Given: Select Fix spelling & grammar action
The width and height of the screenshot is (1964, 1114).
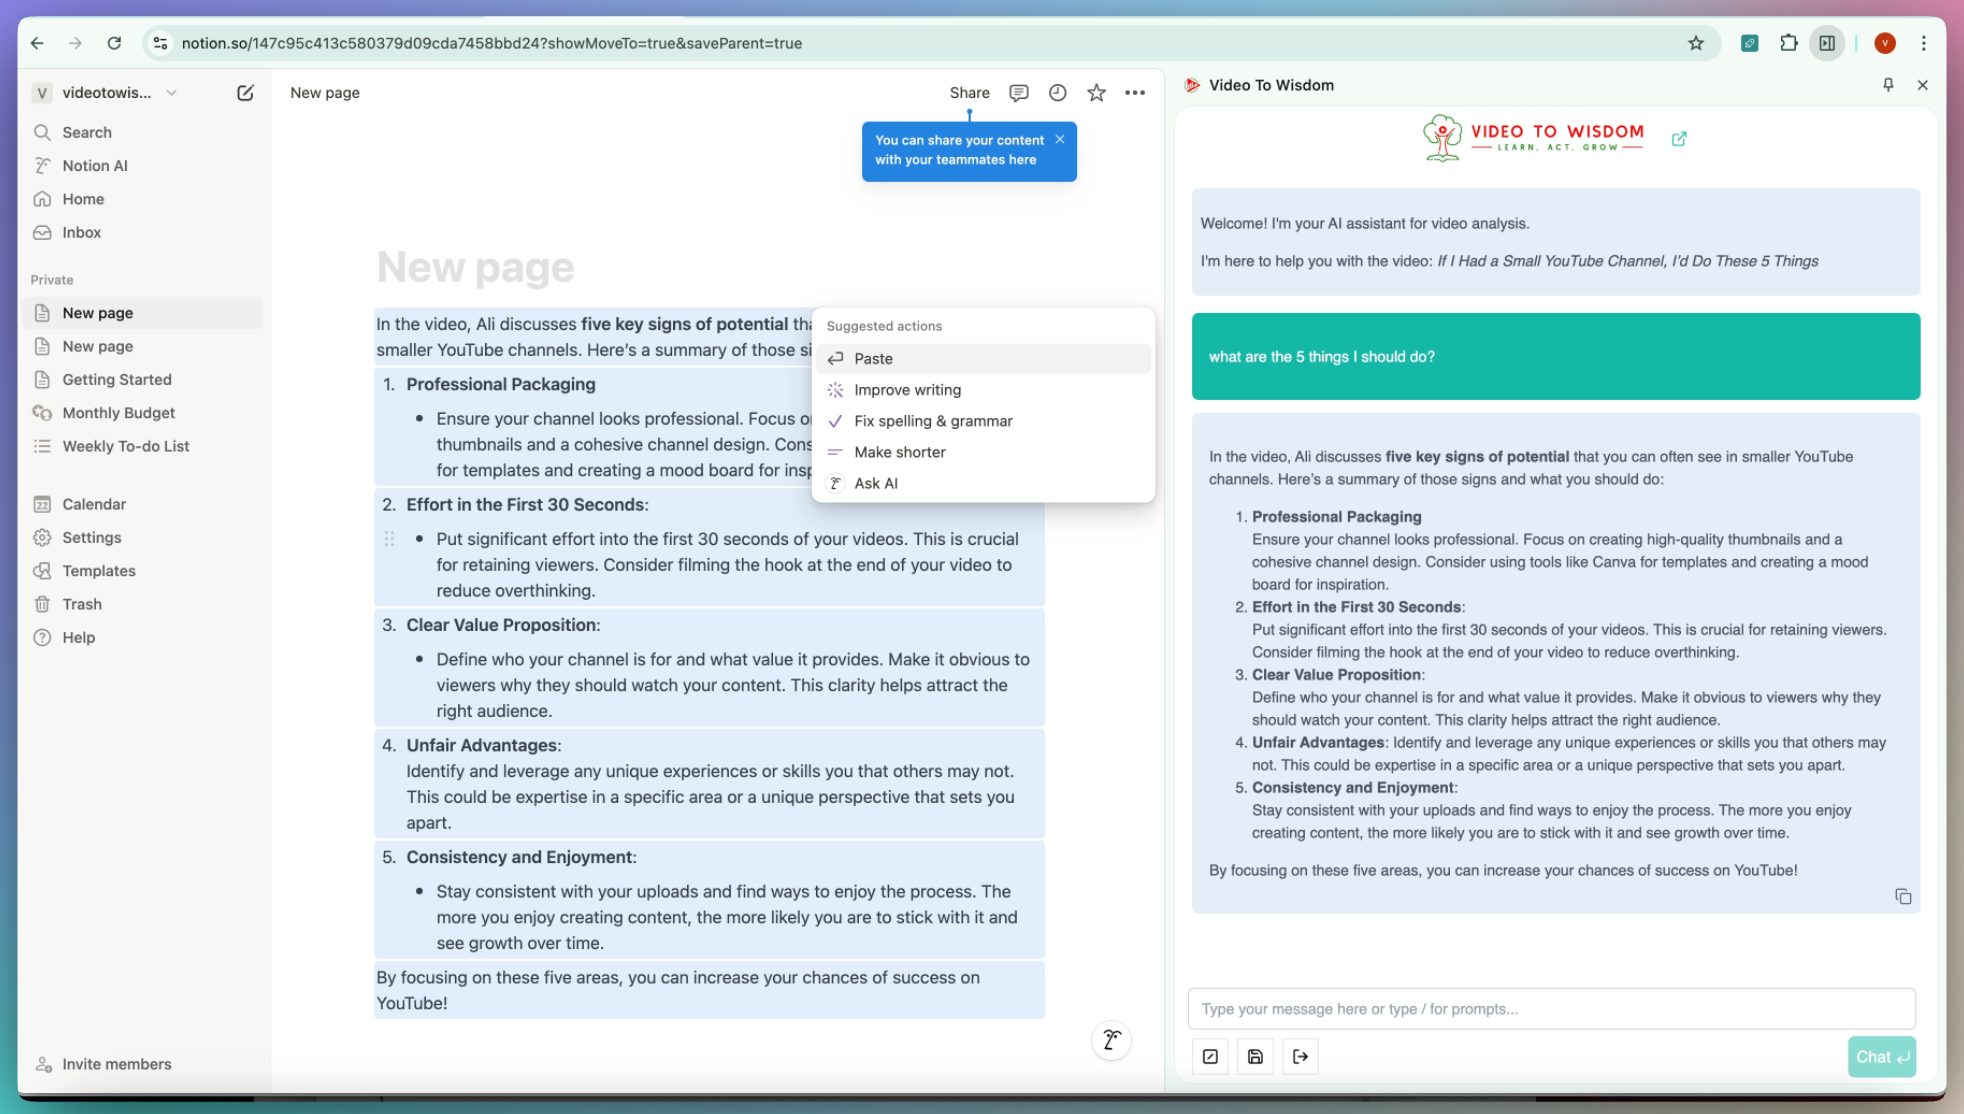Looking at the screenshot, I should click(983, 421).
